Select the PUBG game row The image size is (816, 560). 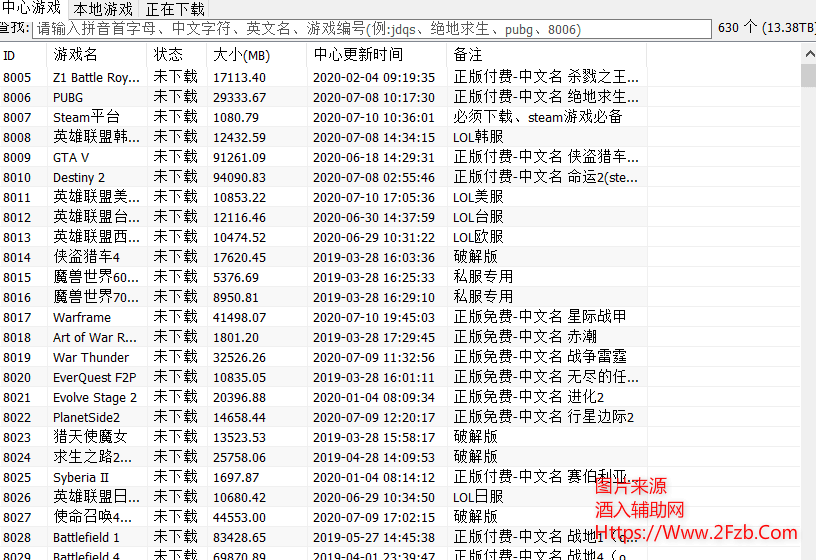[x=323, y=97]
